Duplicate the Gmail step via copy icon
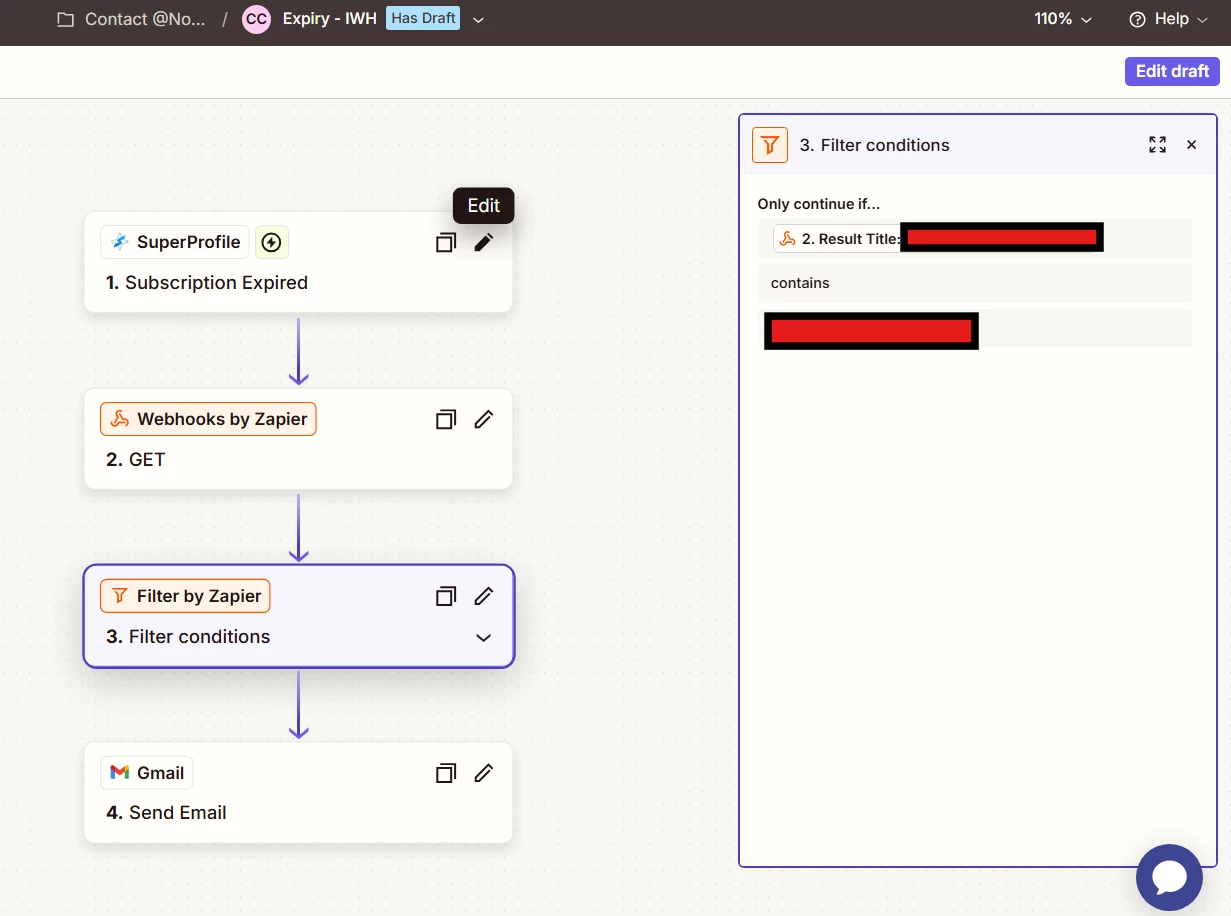The width and height of the screenshot is (1231, 916). (x=446, y=773)
